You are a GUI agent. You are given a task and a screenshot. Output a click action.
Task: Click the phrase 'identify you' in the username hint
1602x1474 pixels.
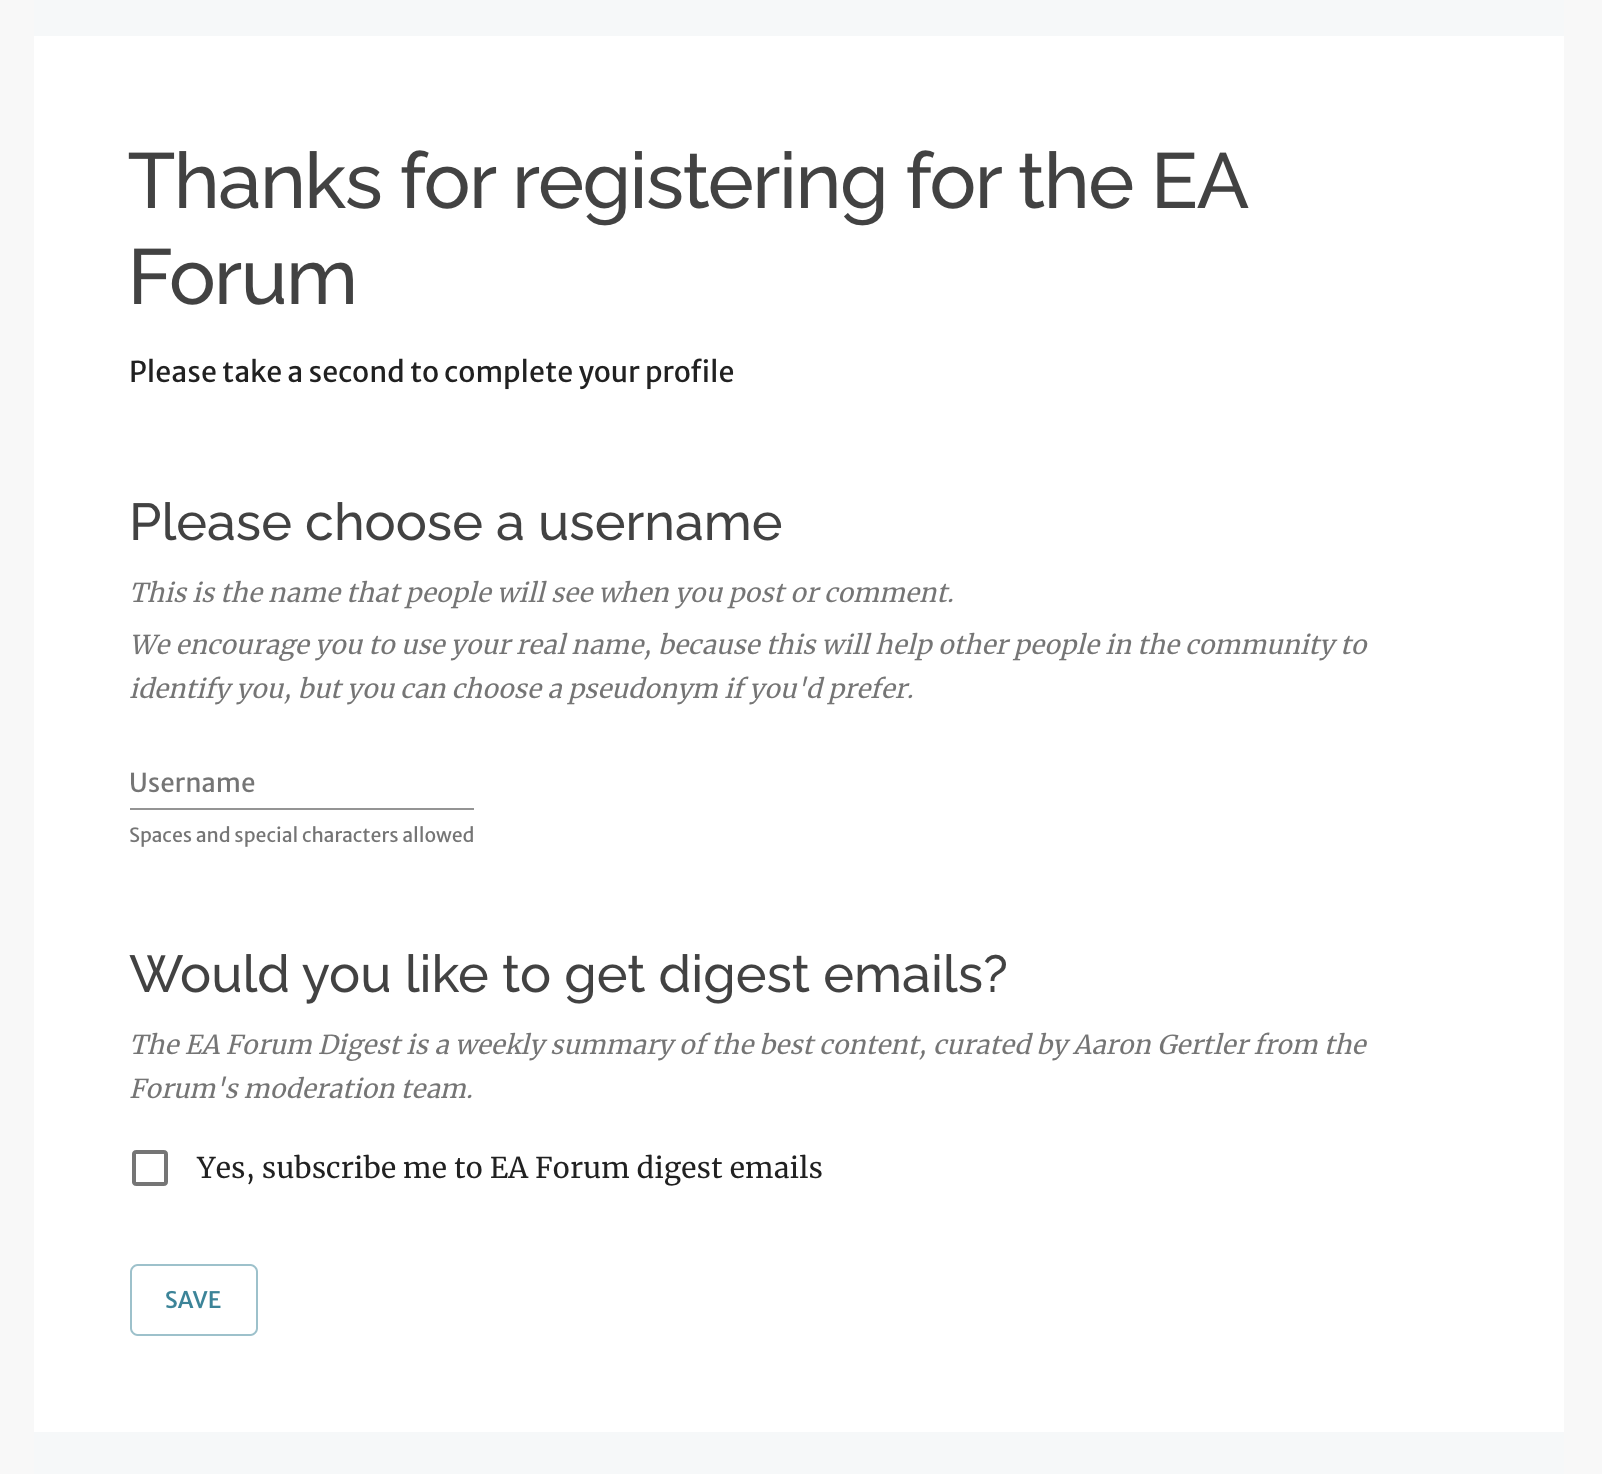tap(207, 689)
